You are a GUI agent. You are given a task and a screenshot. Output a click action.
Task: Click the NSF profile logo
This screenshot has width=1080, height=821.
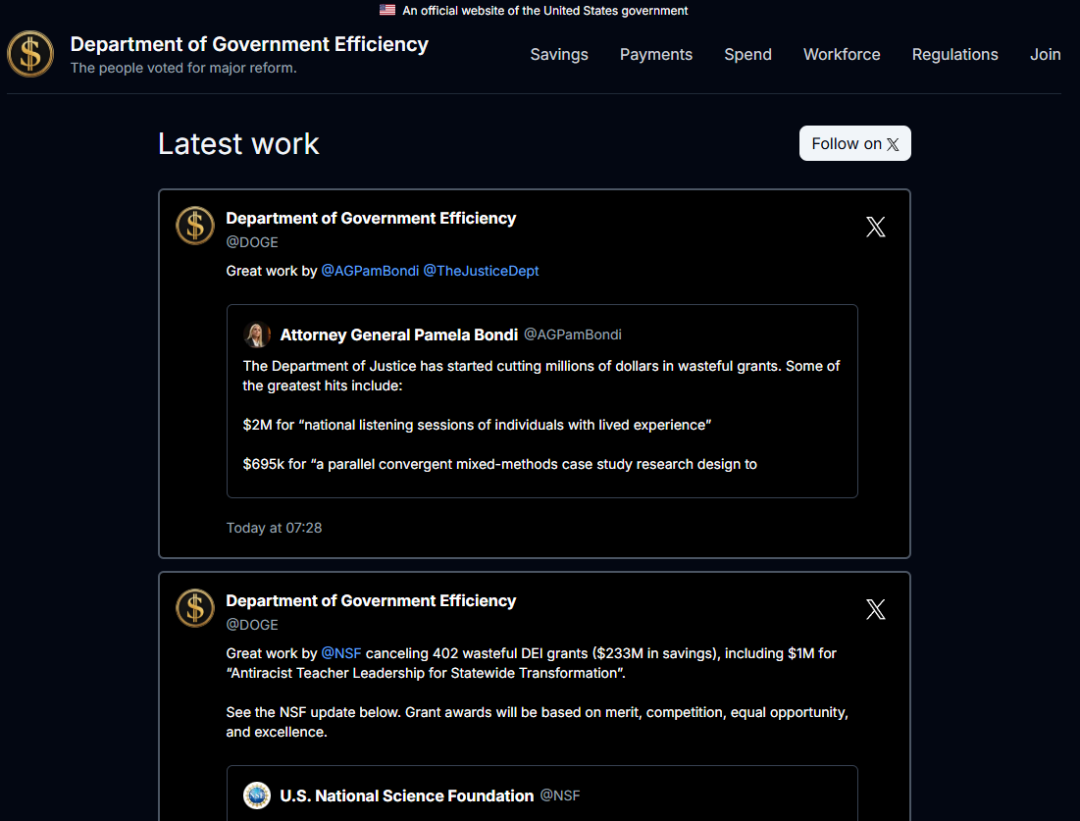pos(257,796)
